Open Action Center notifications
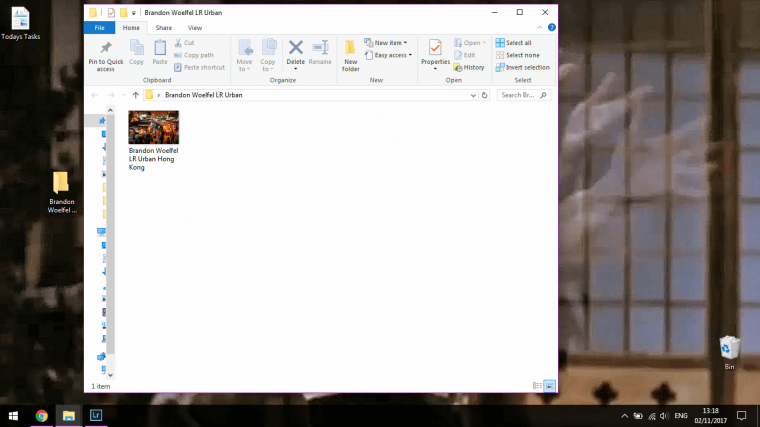This screenshot has height=427, width=760. tap(742, 416)
